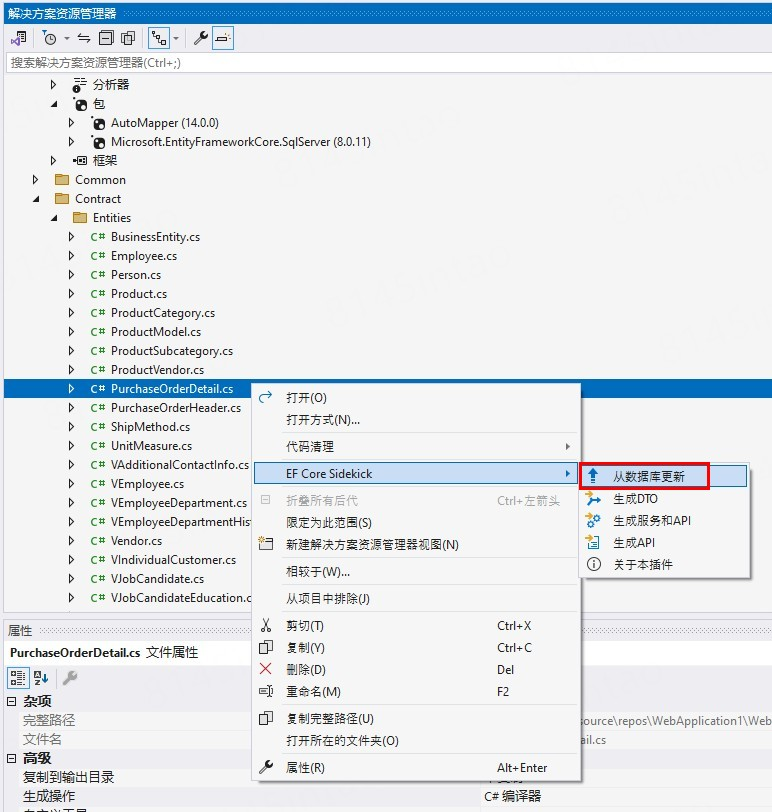The width and height of the screenshot is (772, 812).
Task: Select 从数据库更新 in the submenu
Action: point(649,476)
